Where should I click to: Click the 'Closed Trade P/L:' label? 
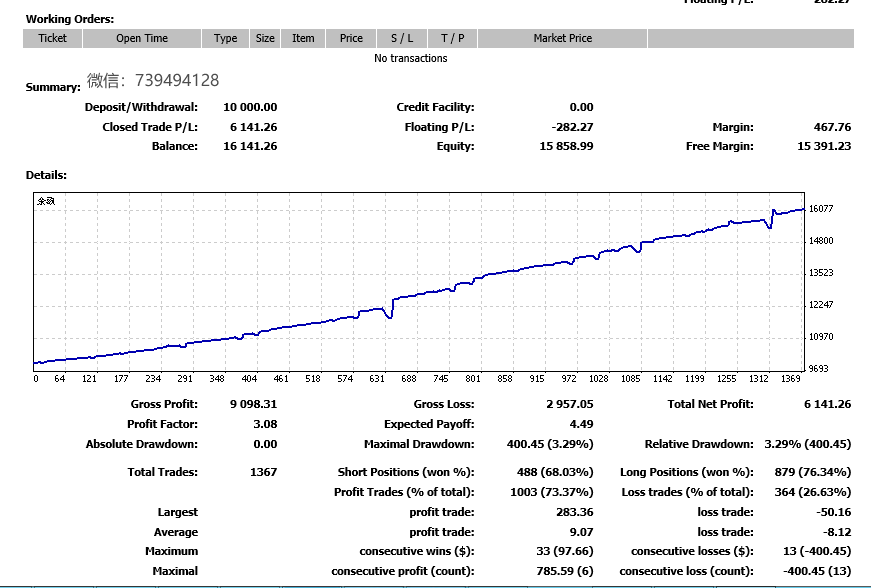click(x=150, y=127)
